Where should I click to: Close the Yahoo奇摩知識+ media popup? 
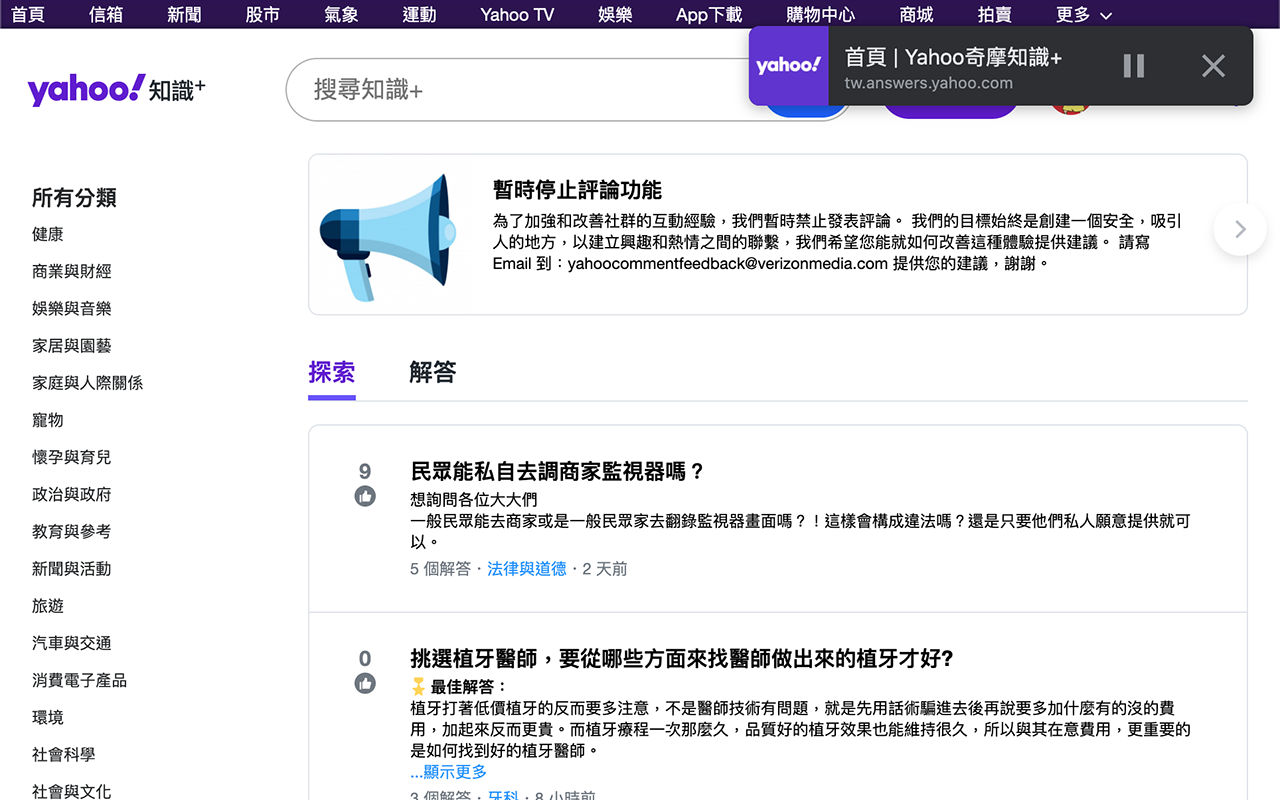point(1213,66)
